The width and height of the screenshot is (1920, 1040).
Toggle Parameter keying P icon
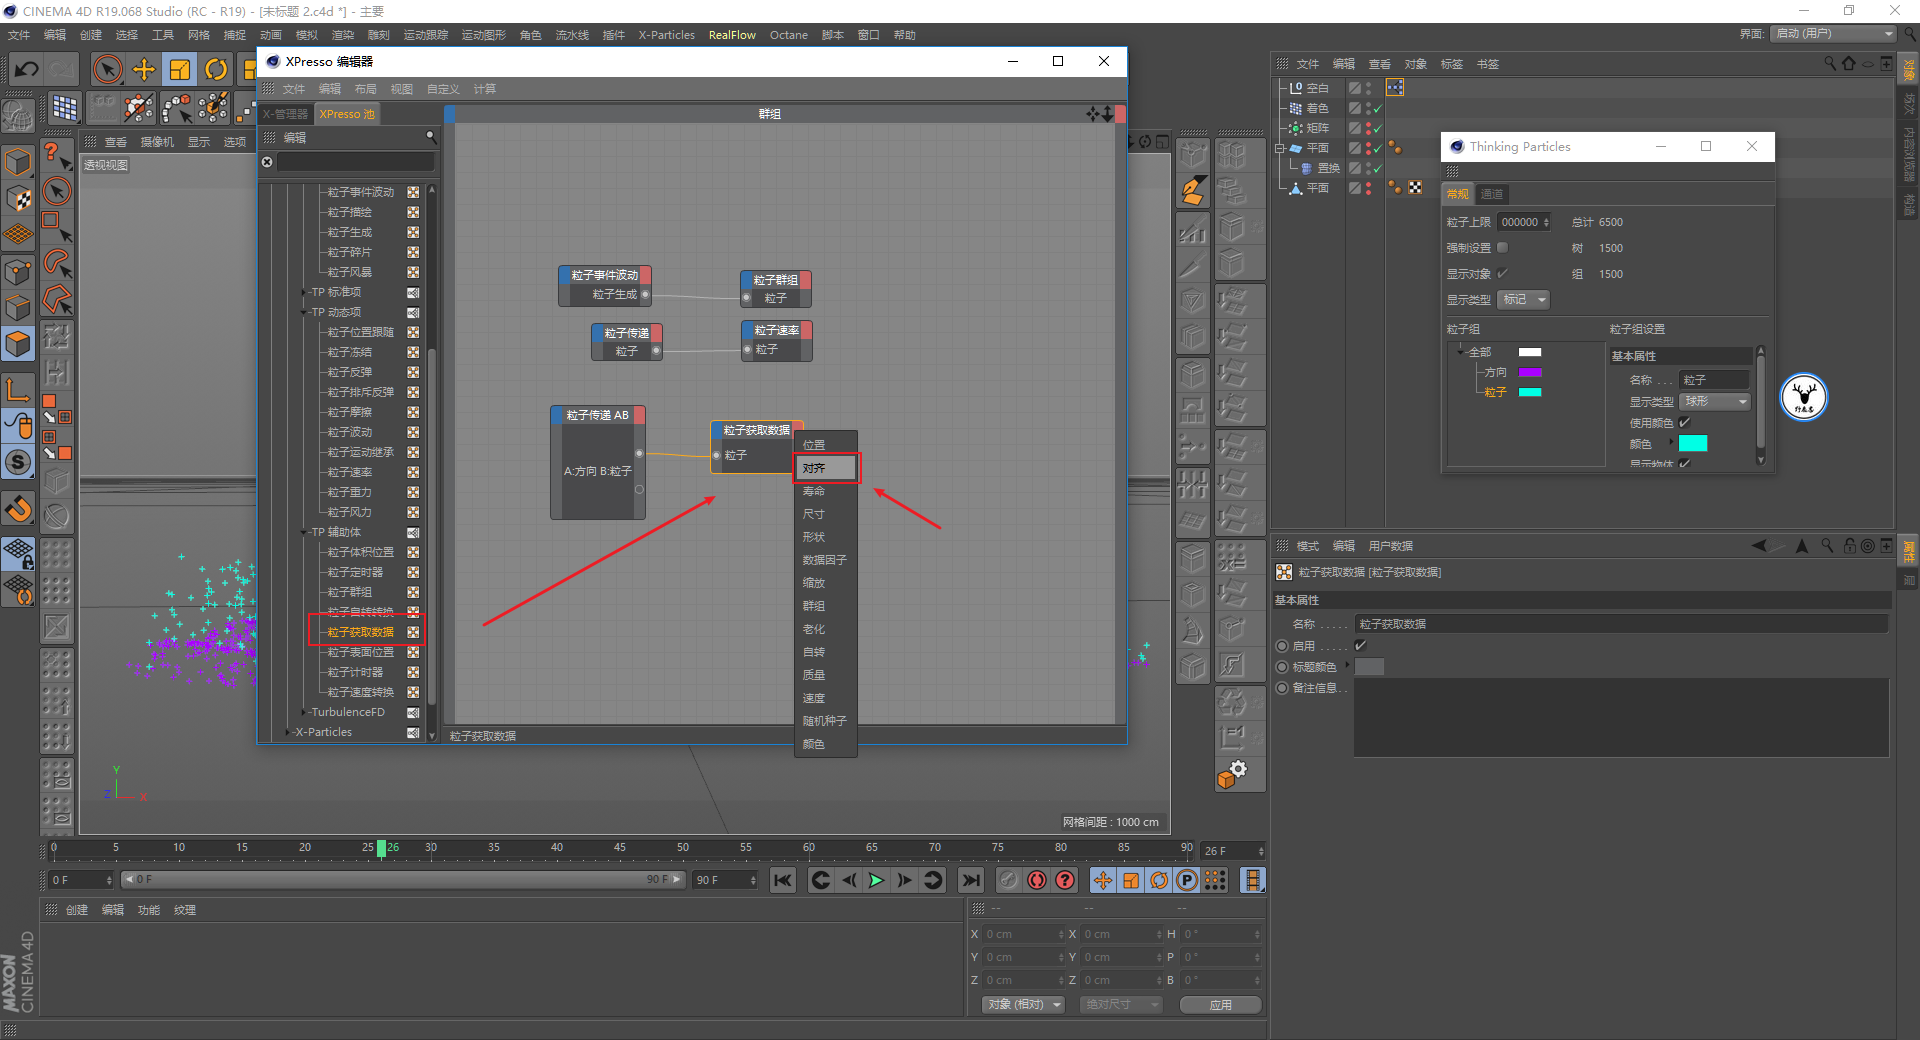[x=1187, y=880]
